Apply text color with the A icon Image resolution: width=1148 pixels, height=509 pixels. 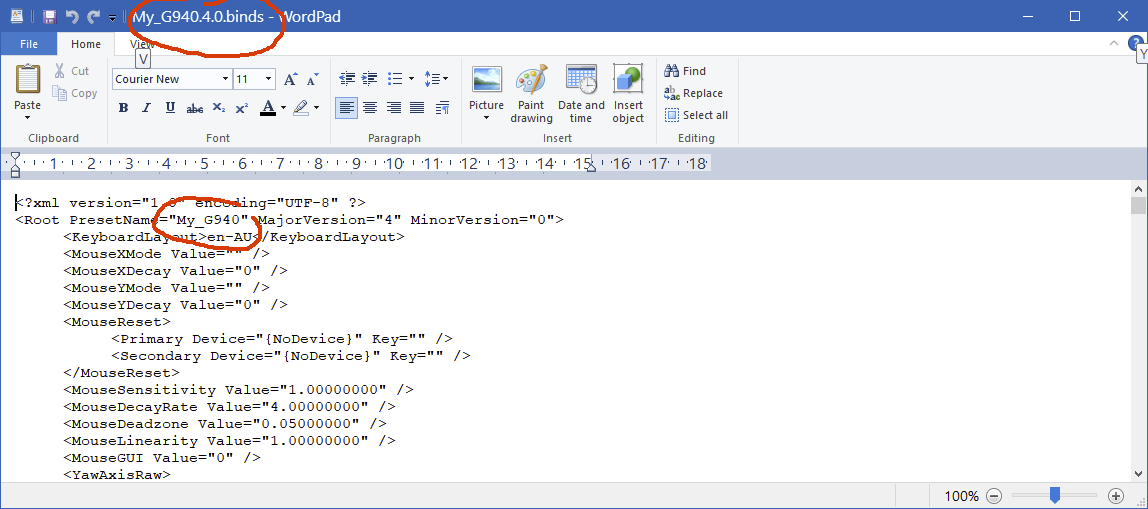pos(267,108)
